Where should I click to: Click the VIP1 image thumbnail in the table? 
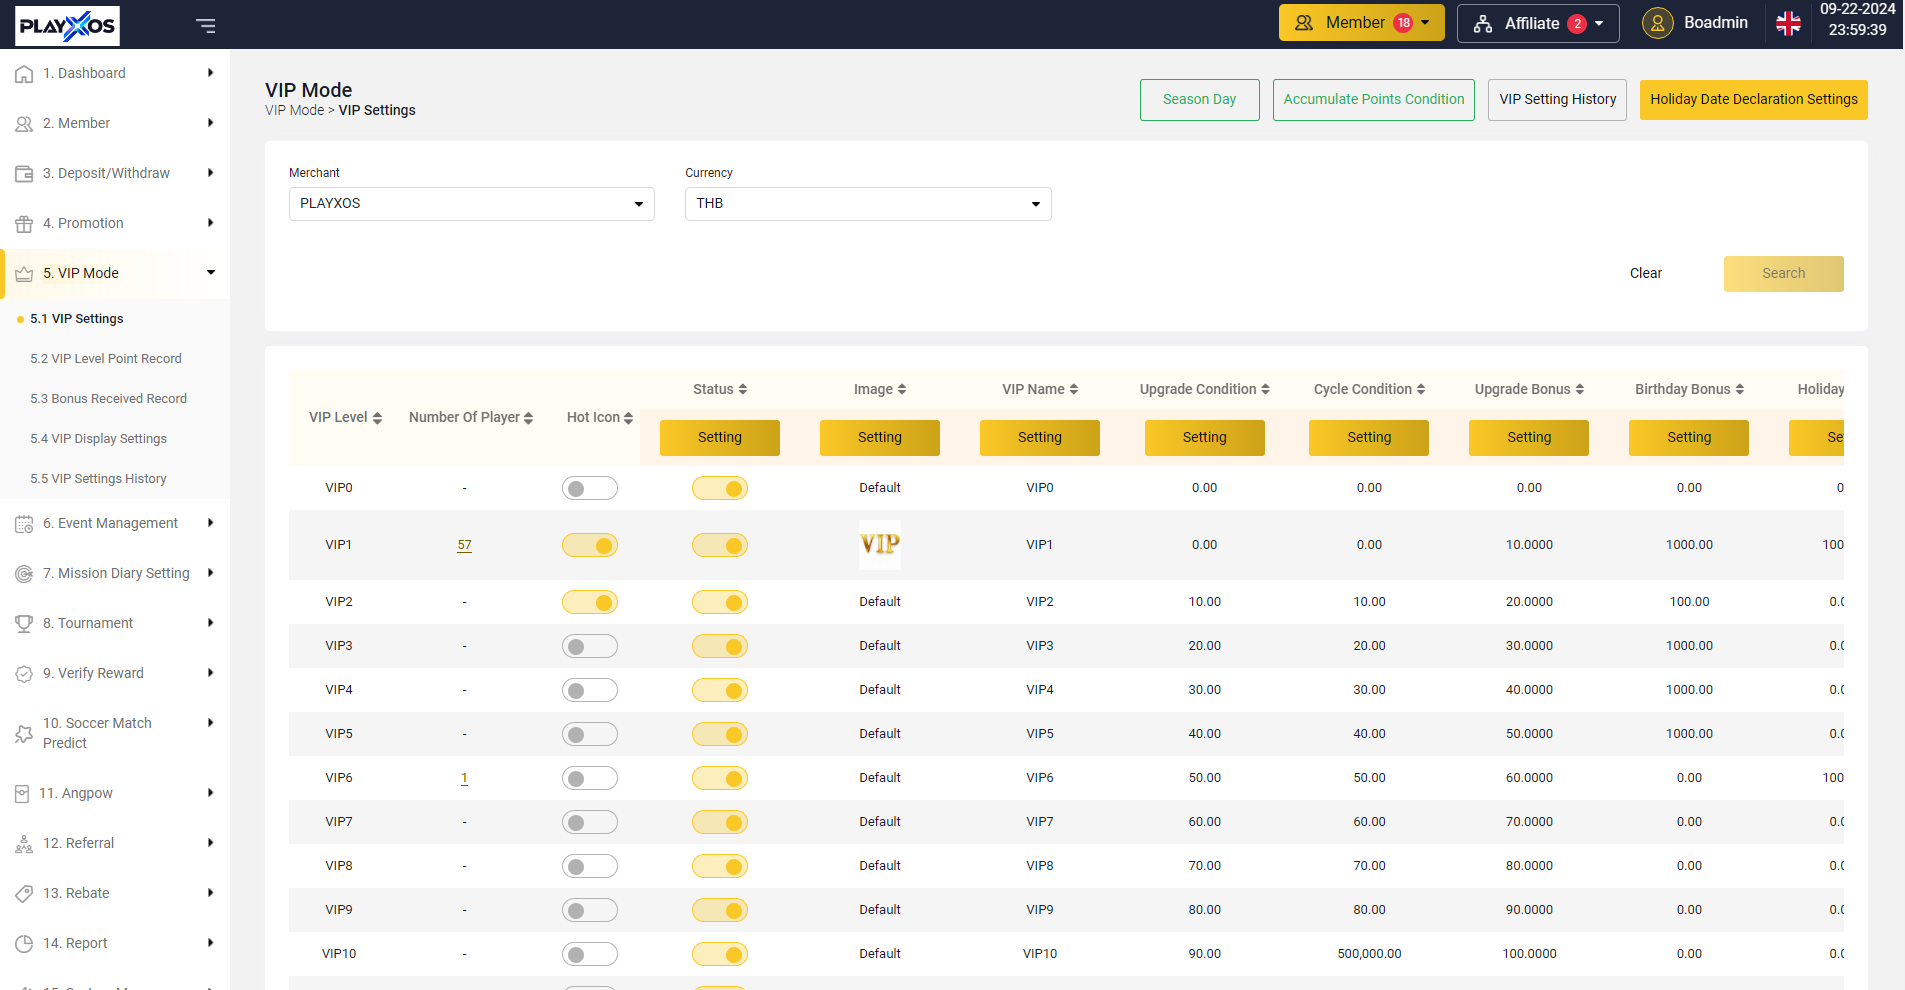coord(878,545)
